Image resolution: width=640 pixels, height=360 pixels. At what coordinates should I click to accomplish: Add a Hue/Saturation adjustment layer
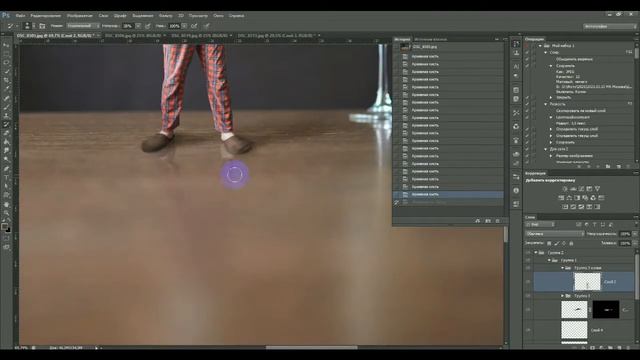[561, 198]
